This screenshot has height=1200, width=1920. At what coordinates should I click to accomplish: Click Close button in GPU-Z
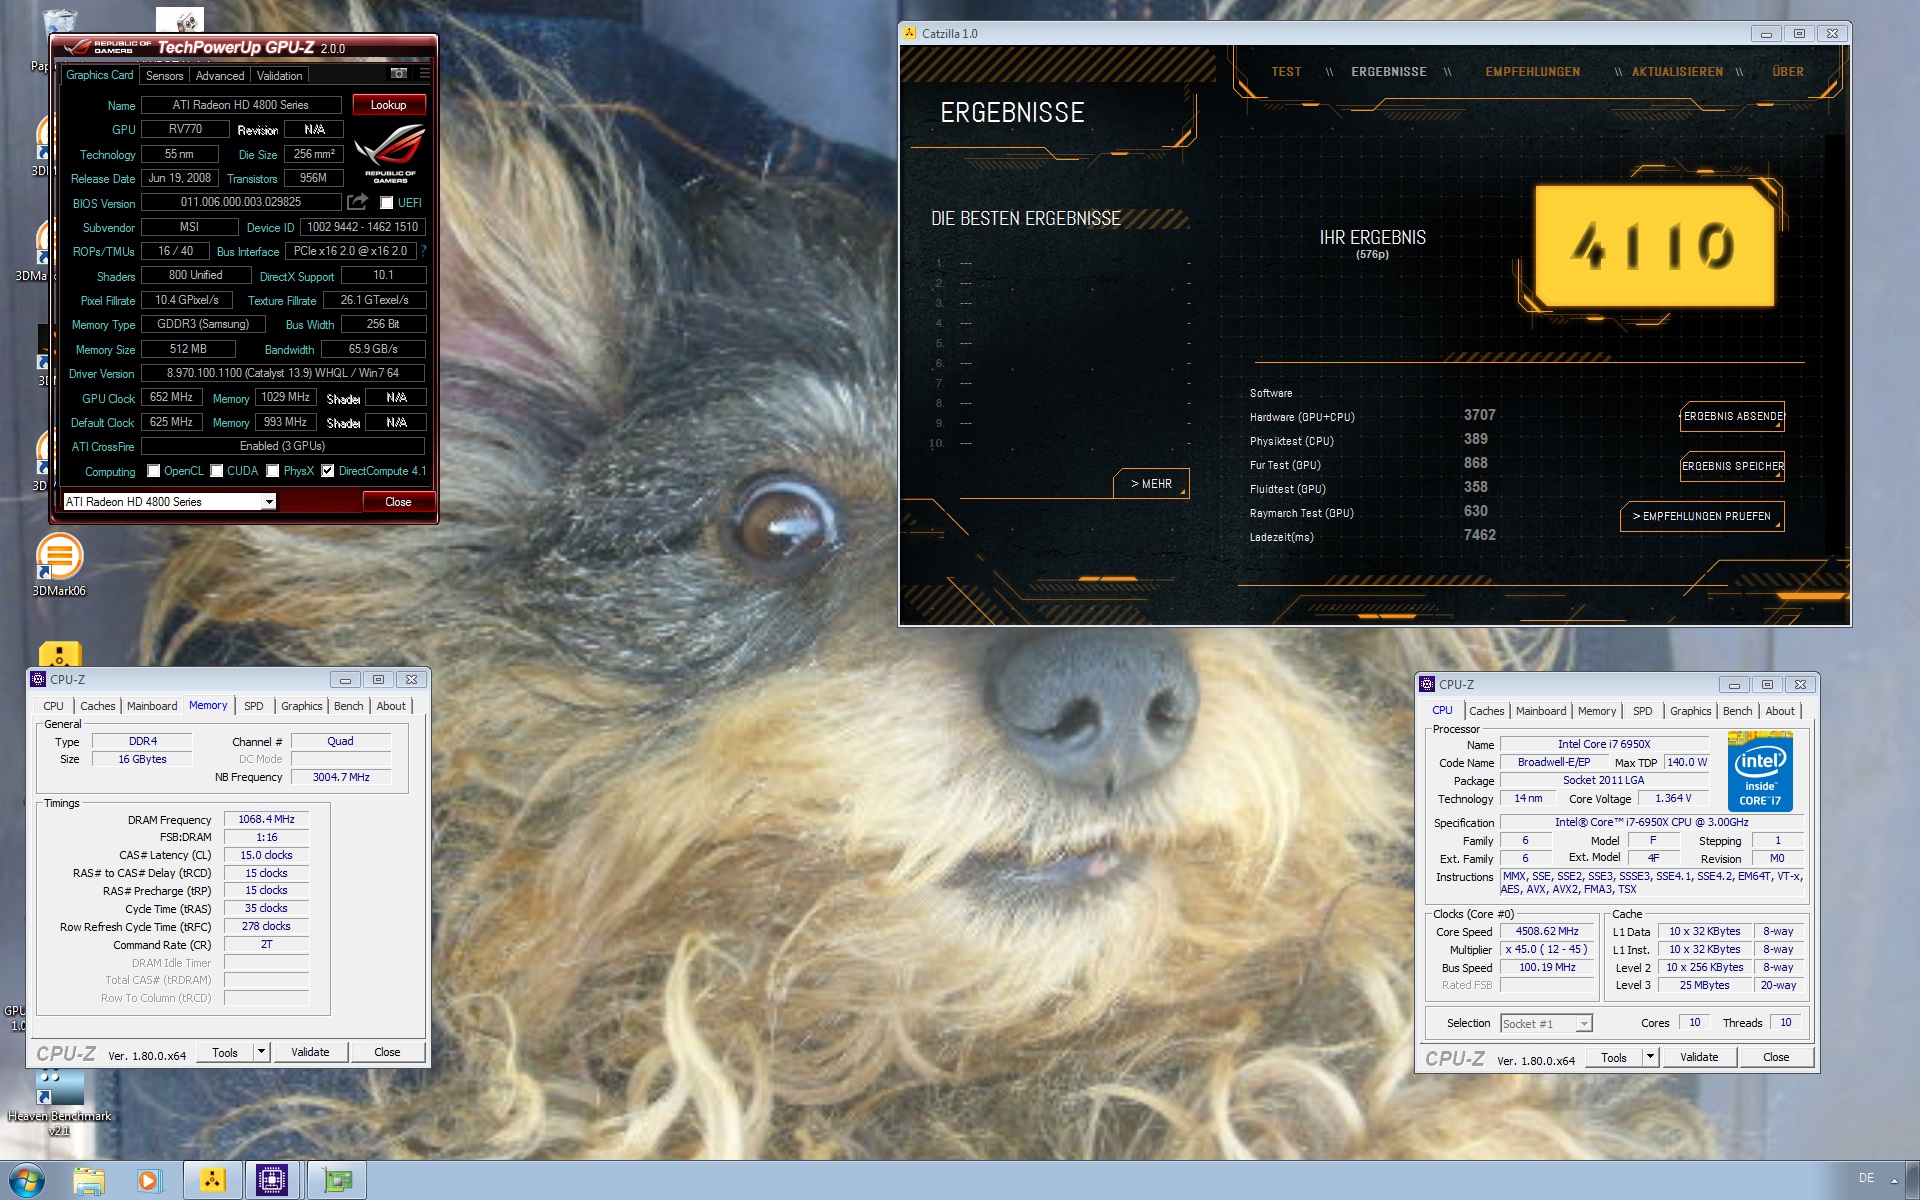tap(398, 502)
